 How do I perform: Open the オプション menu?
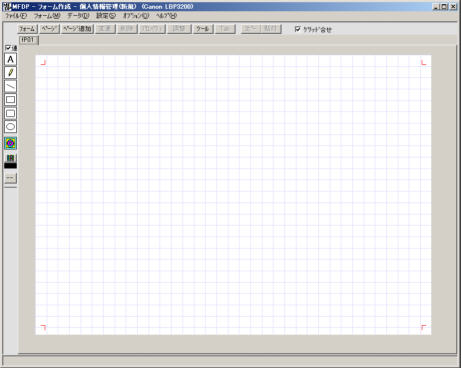pos(136,16)
